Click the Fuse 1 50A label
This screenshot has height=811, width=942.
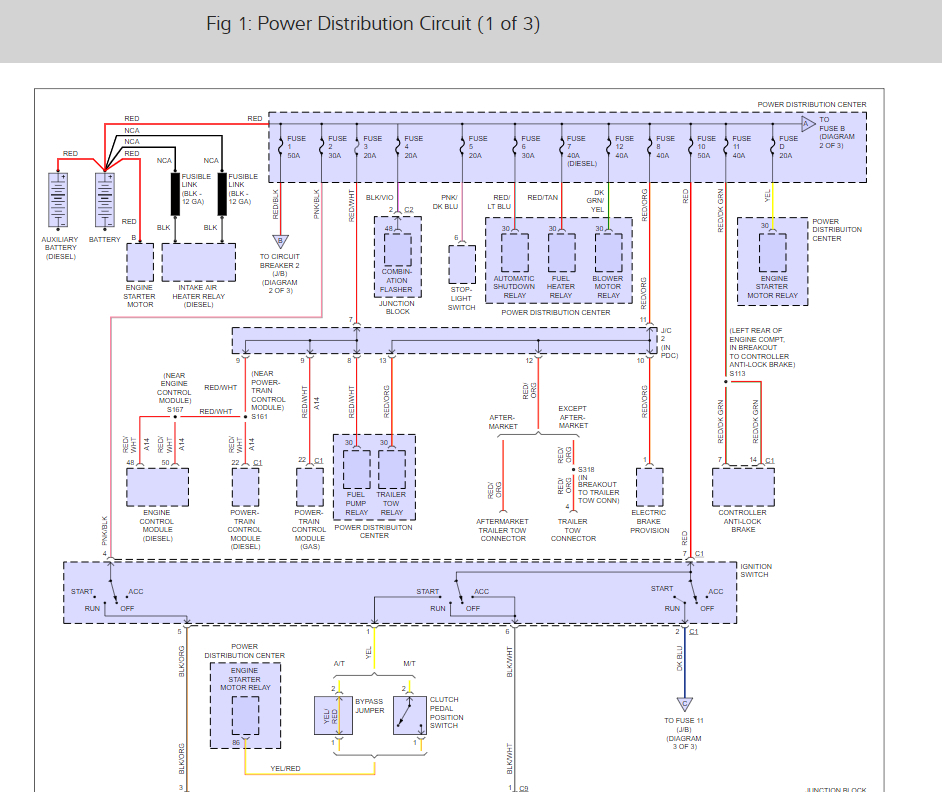[x=296, y=147]
